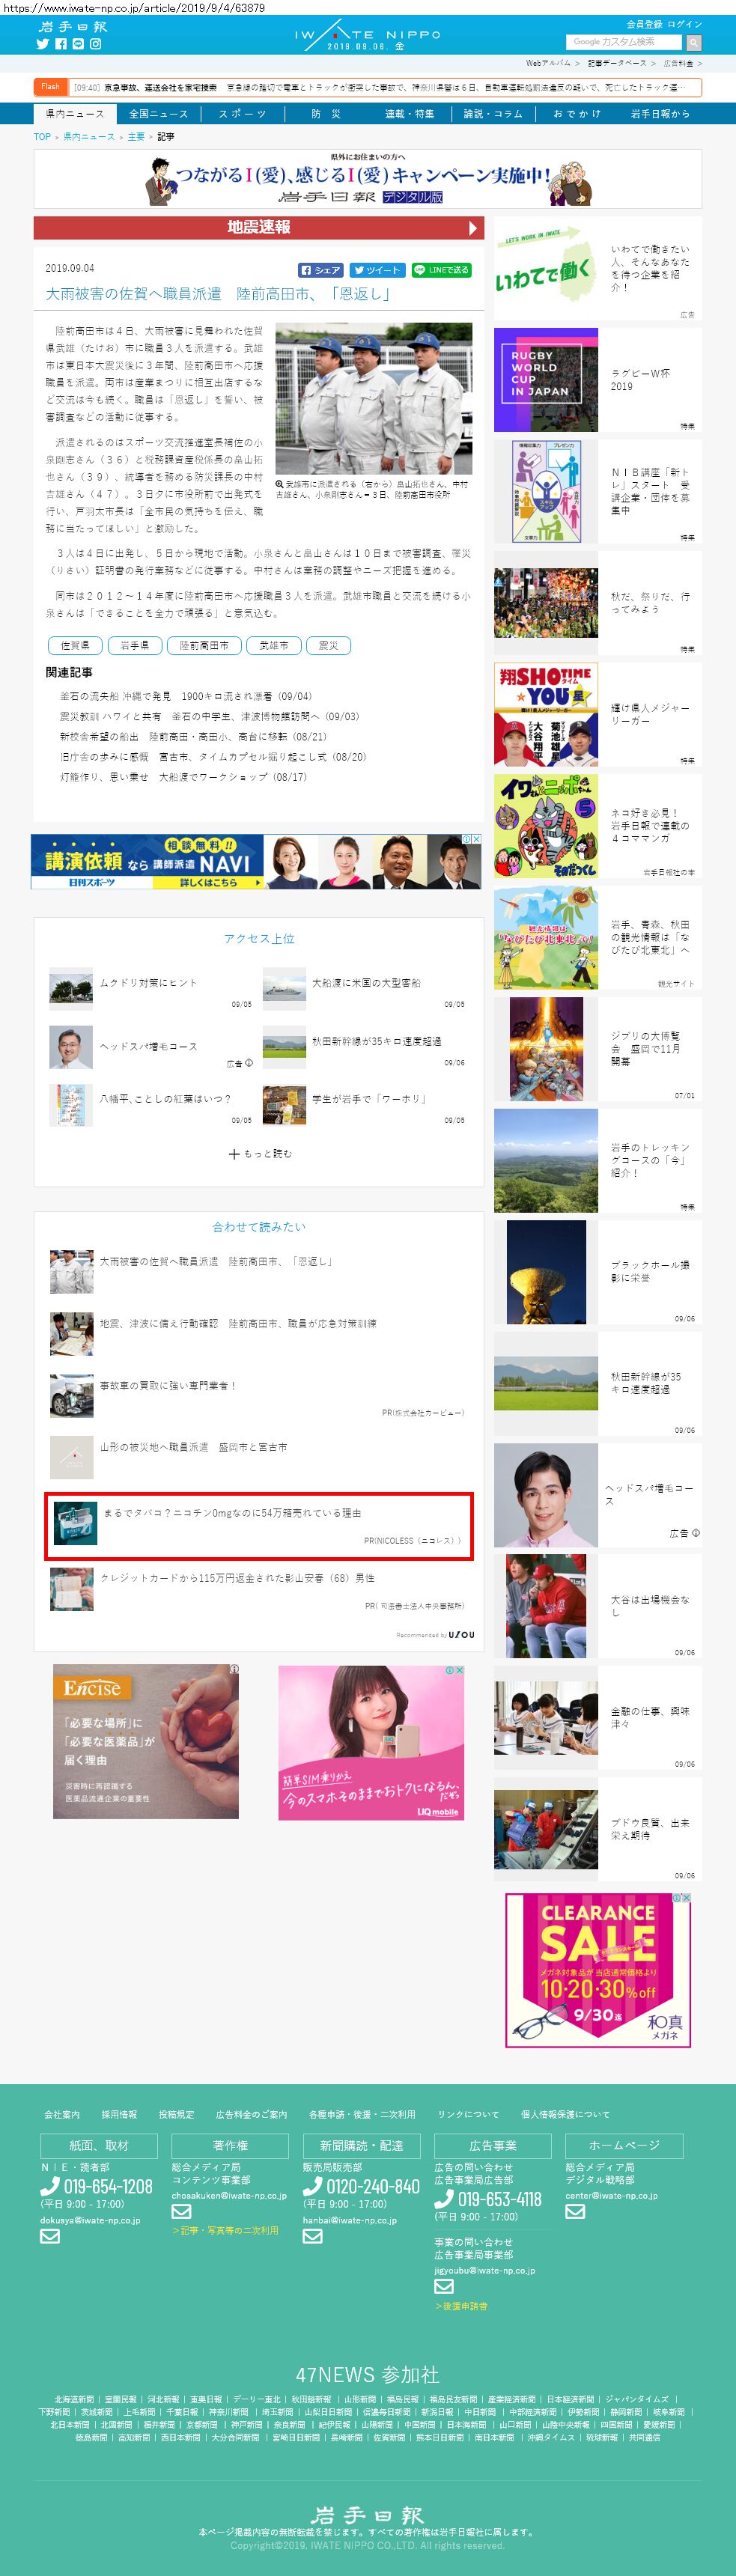Expand the 地震速報 bar arrow
The height and width of the screenshot is (2576, 736).
pyautogui.click(x=473, y=227)
